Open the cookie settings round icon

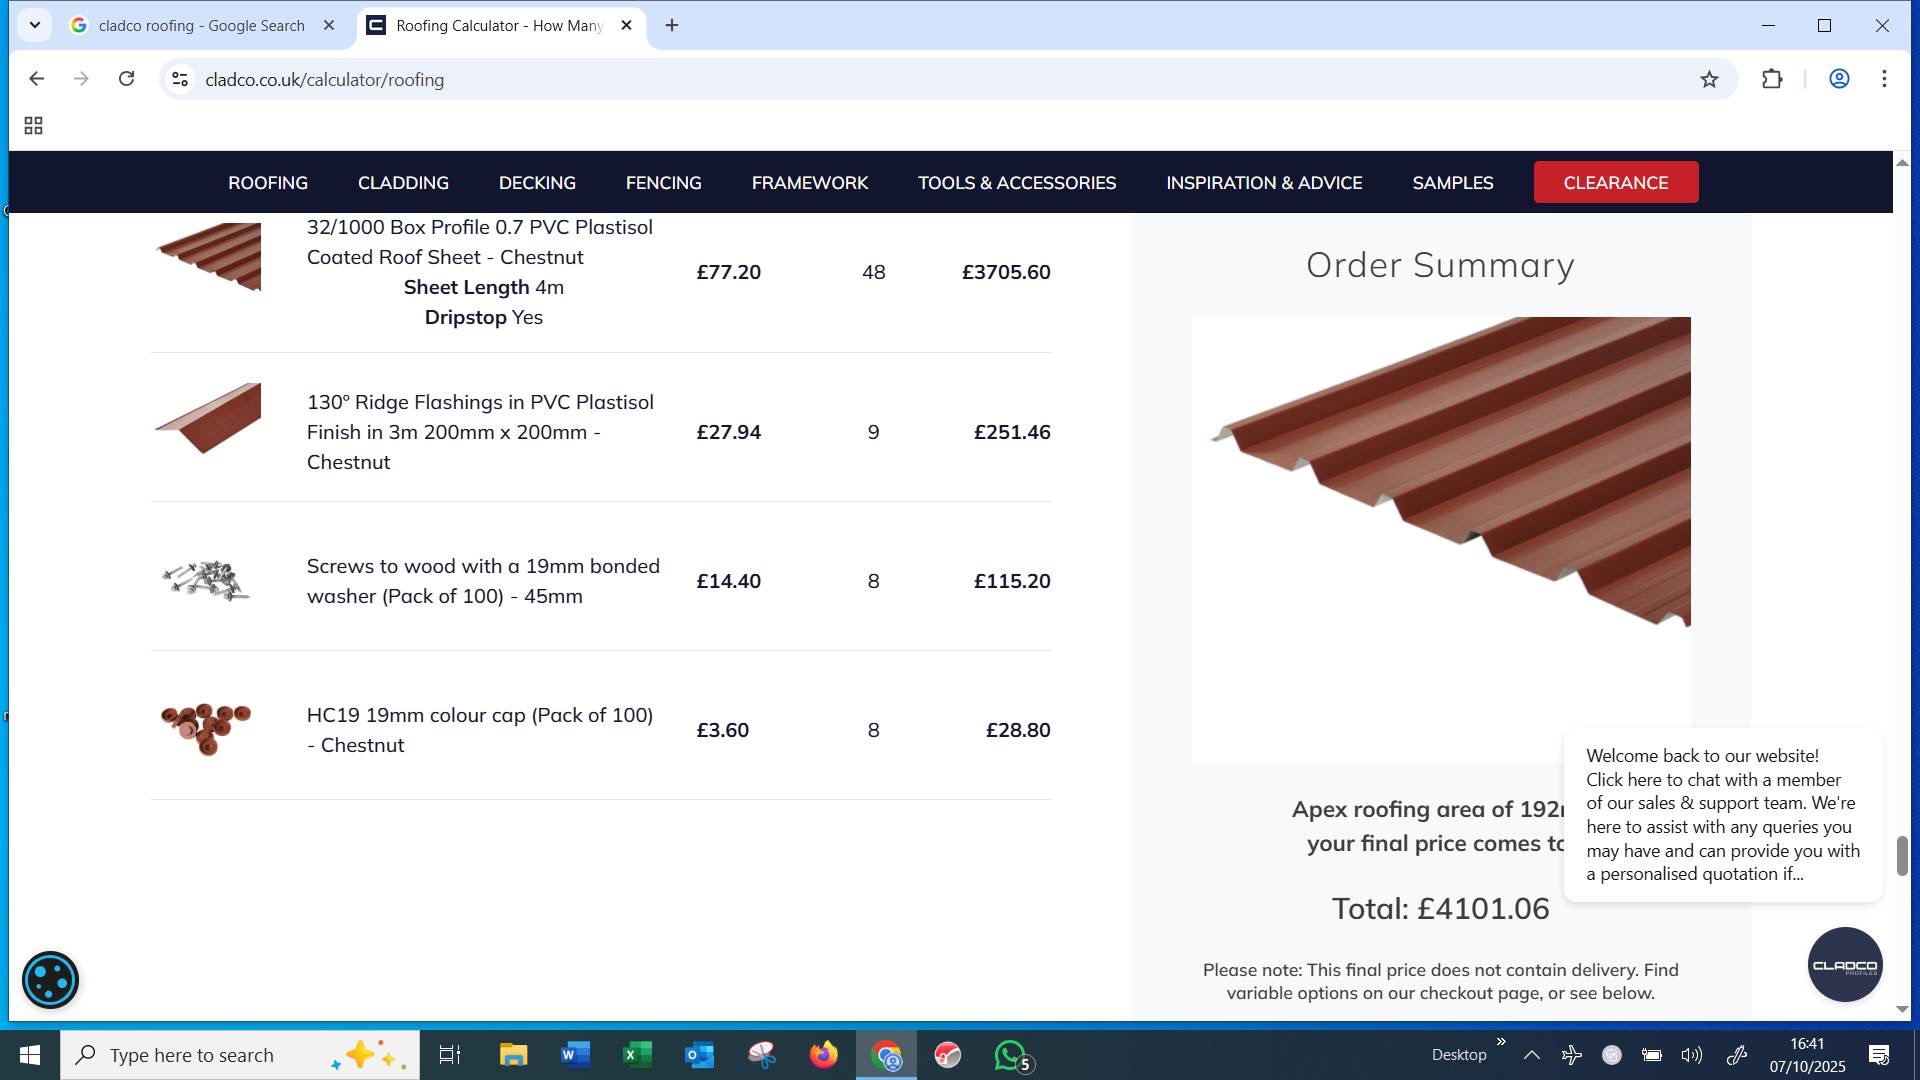pyautogui.click(x=50, y=980)
